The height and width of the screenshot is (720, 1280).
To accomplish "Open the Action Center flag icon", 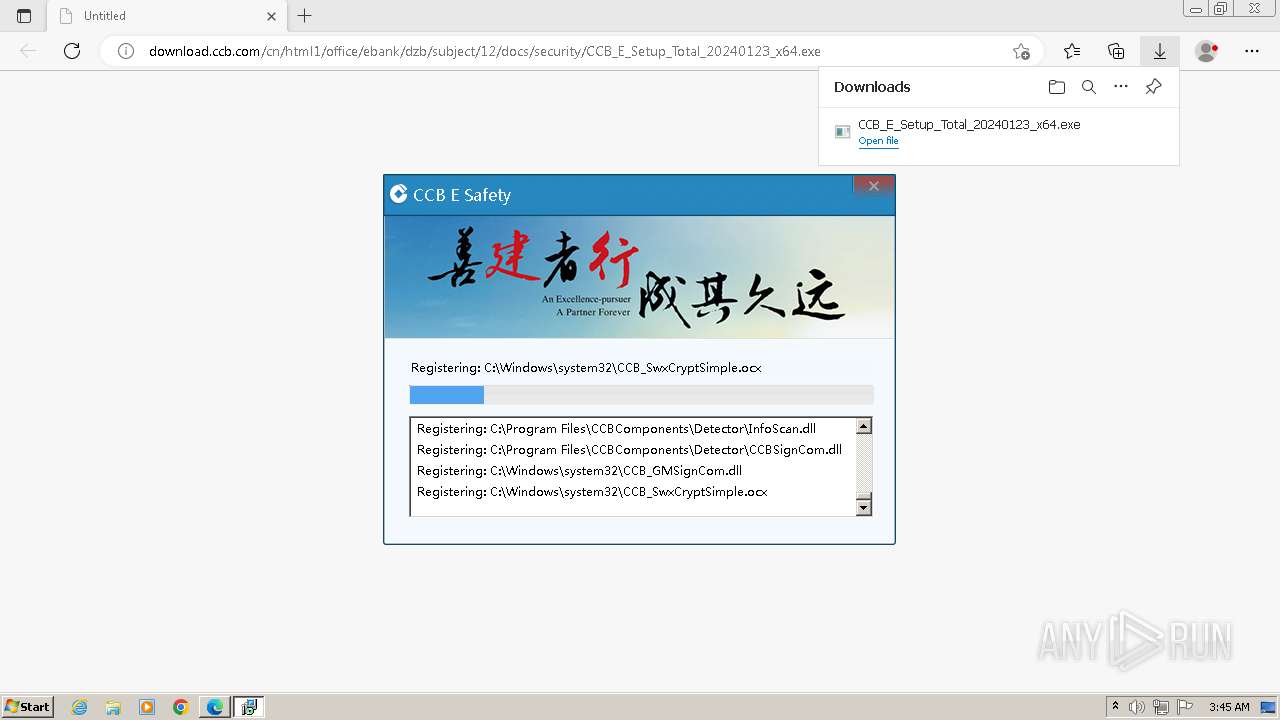I will pos(1184,707).
